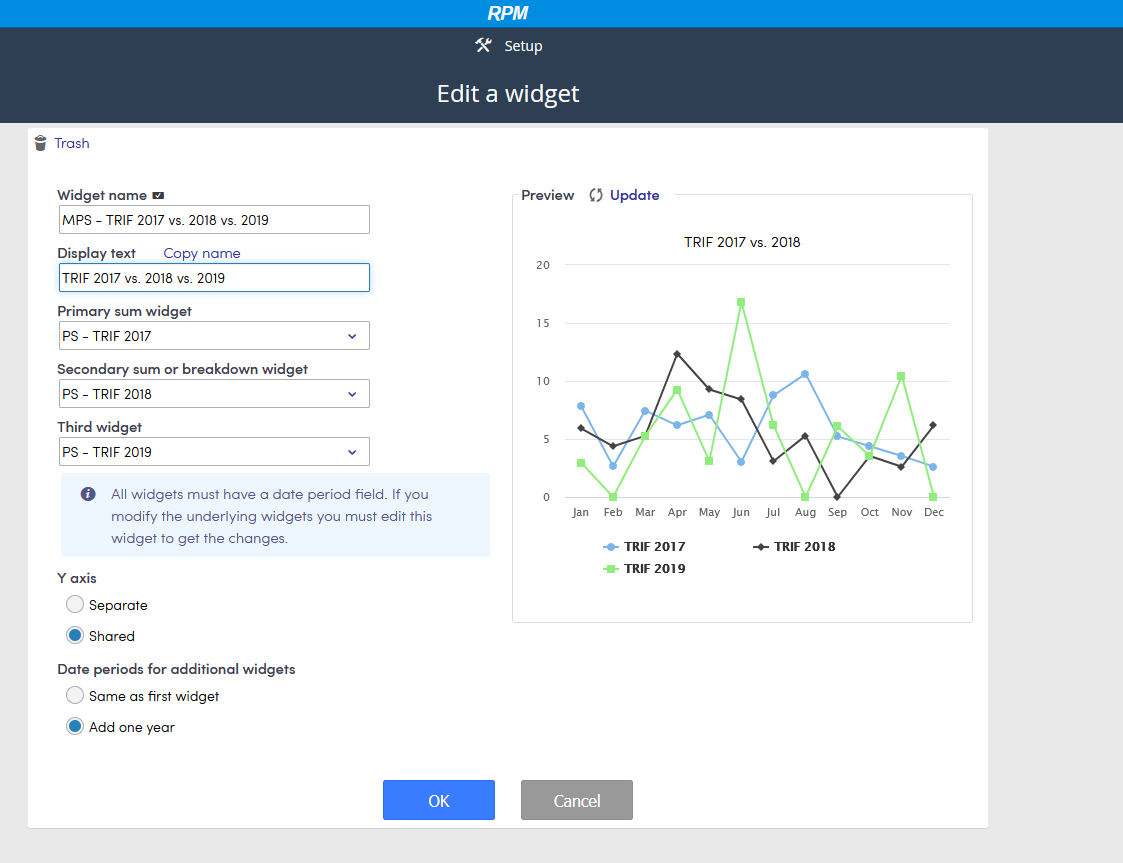Refresh the preview via the Update icon

click(596, 195)
